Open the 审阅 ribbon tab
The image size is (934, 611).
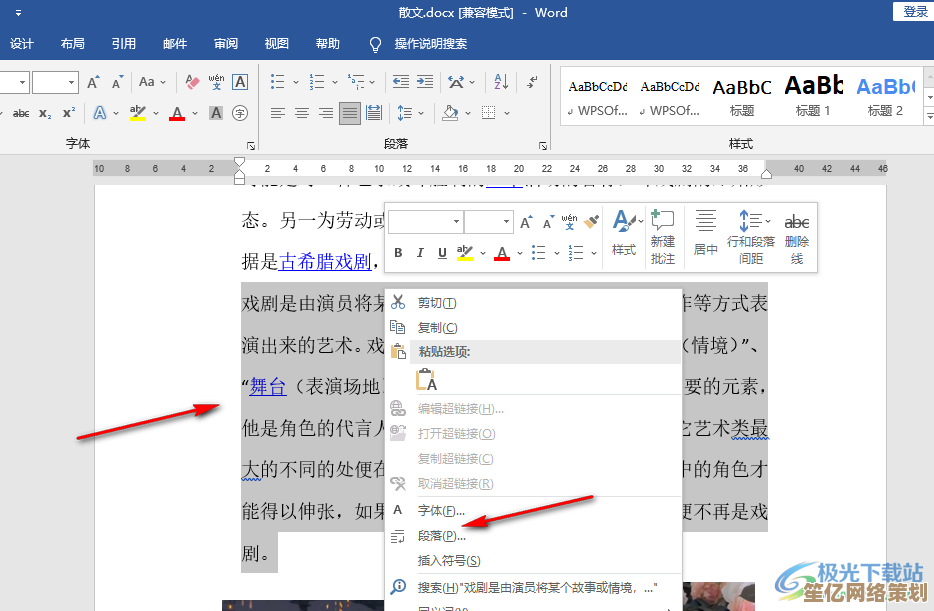pos(226,43)
